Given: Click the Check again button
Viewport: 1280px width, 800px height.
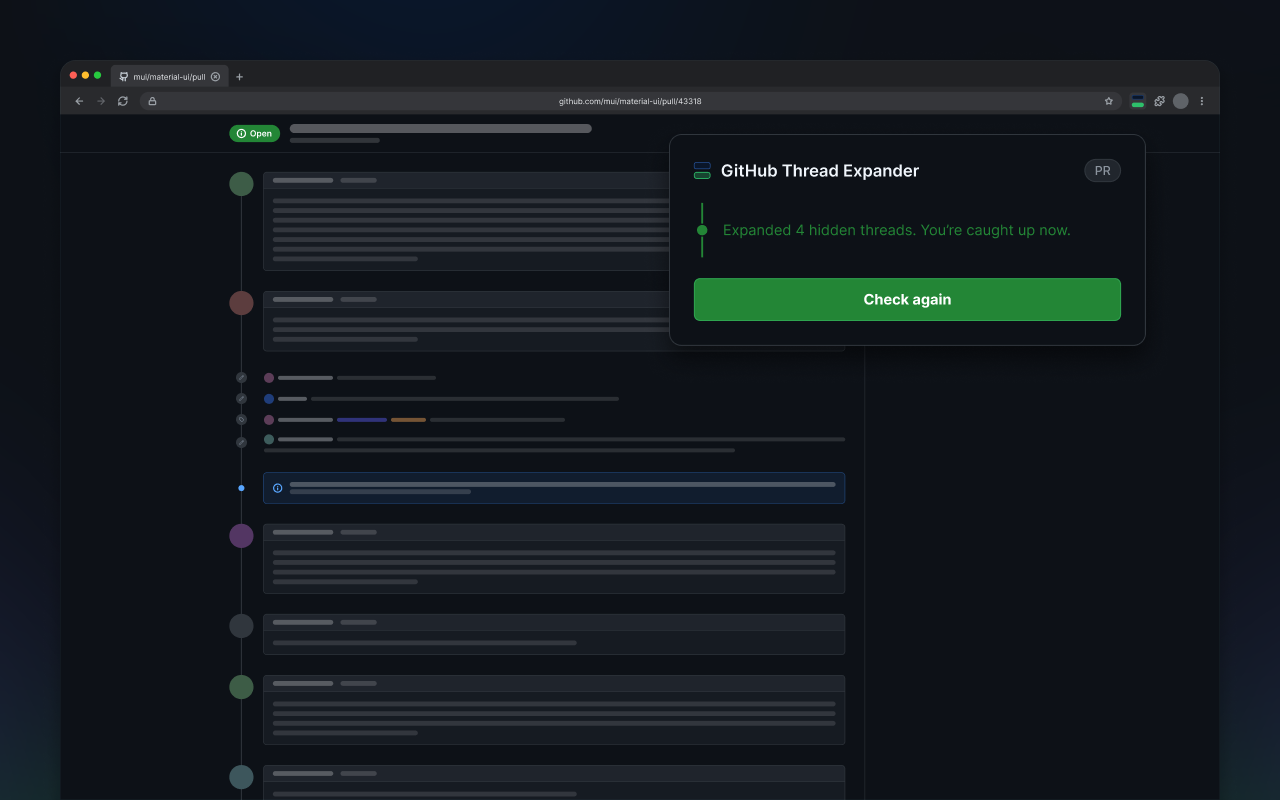Looking at the screenshot, I should [907, 300].
